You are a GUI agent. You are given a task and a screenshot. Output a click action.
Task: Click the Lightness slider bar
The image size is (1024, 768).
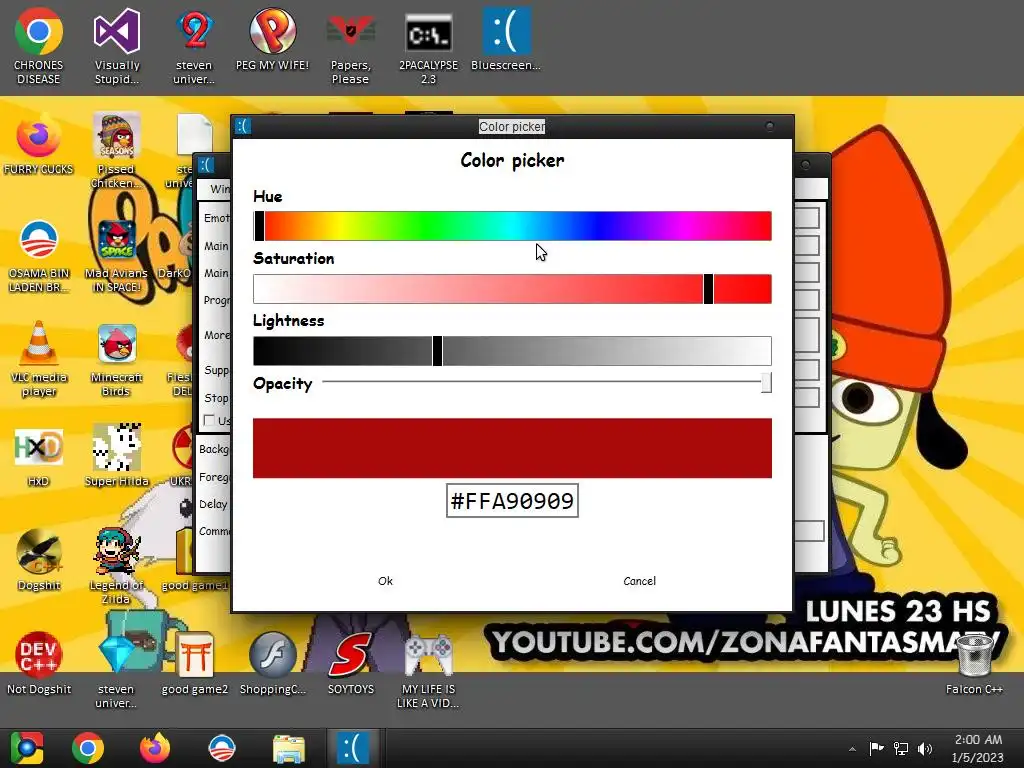513,351
